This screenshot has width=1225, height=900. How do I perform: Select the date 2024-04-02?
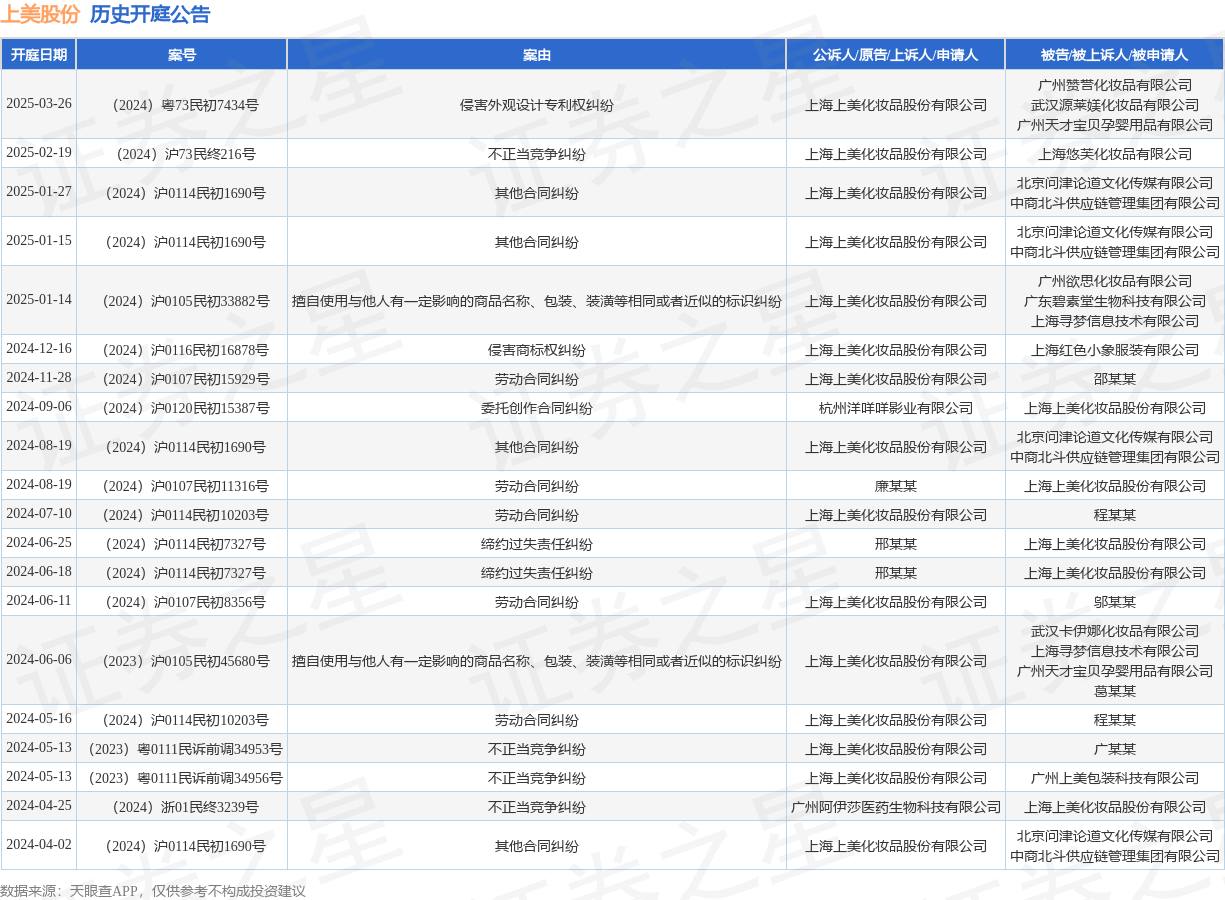pos(39,845)
